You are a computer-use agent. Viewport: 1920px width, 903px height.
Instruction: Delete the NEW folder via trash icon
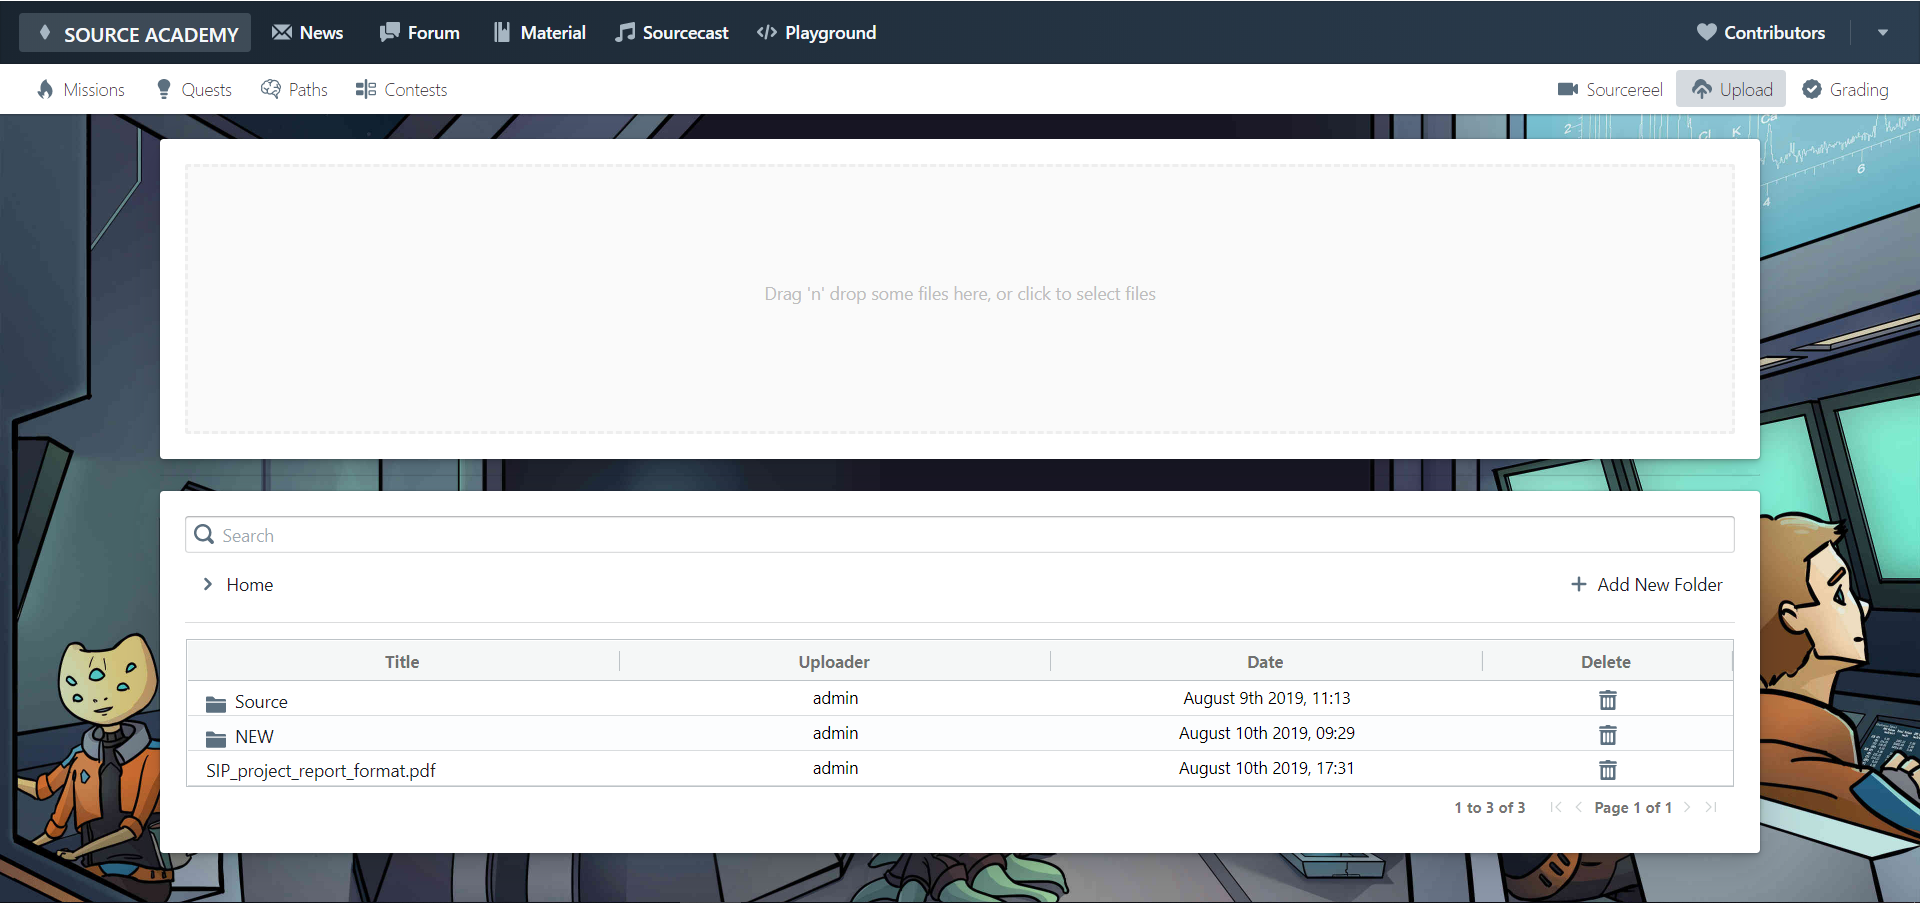click(x=1607, y=734)
